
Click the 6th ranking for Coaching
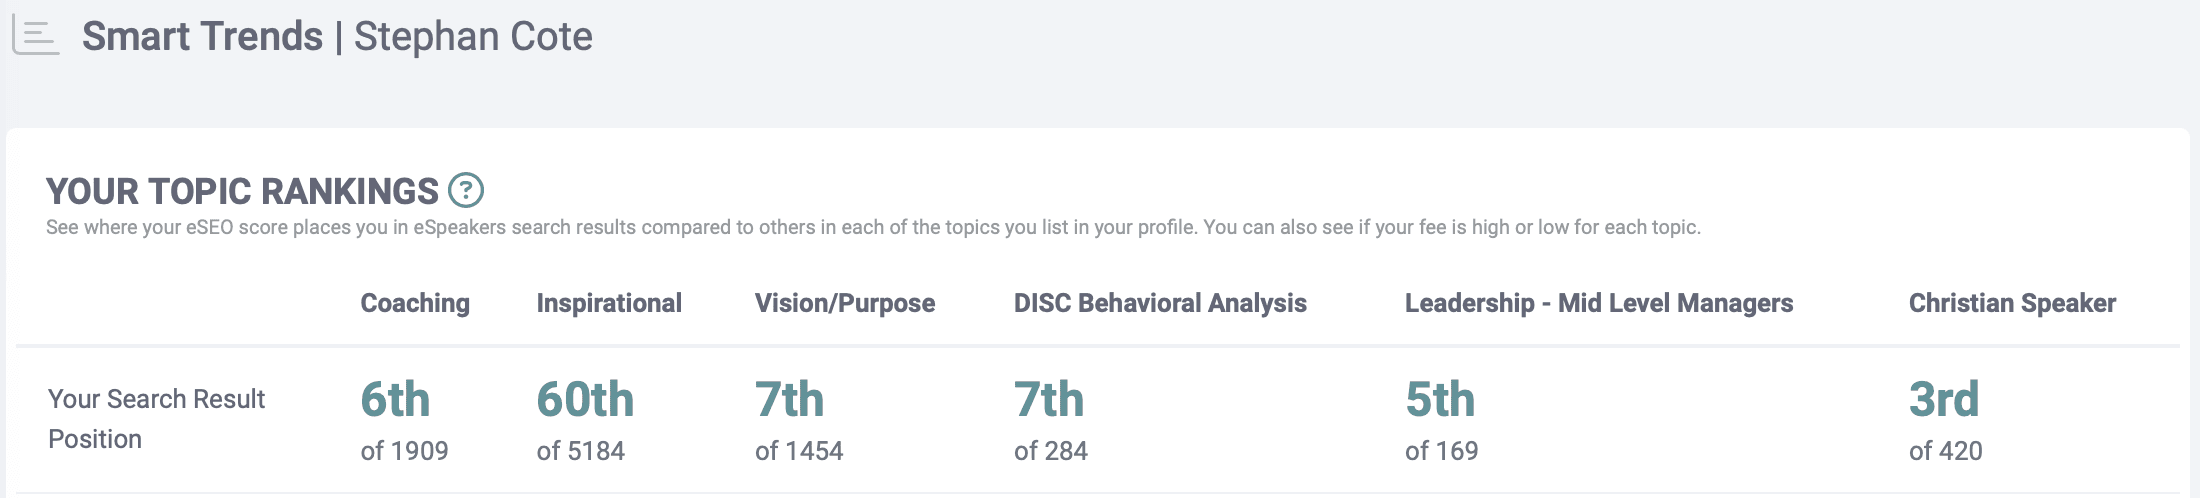(x=395, y=400)
